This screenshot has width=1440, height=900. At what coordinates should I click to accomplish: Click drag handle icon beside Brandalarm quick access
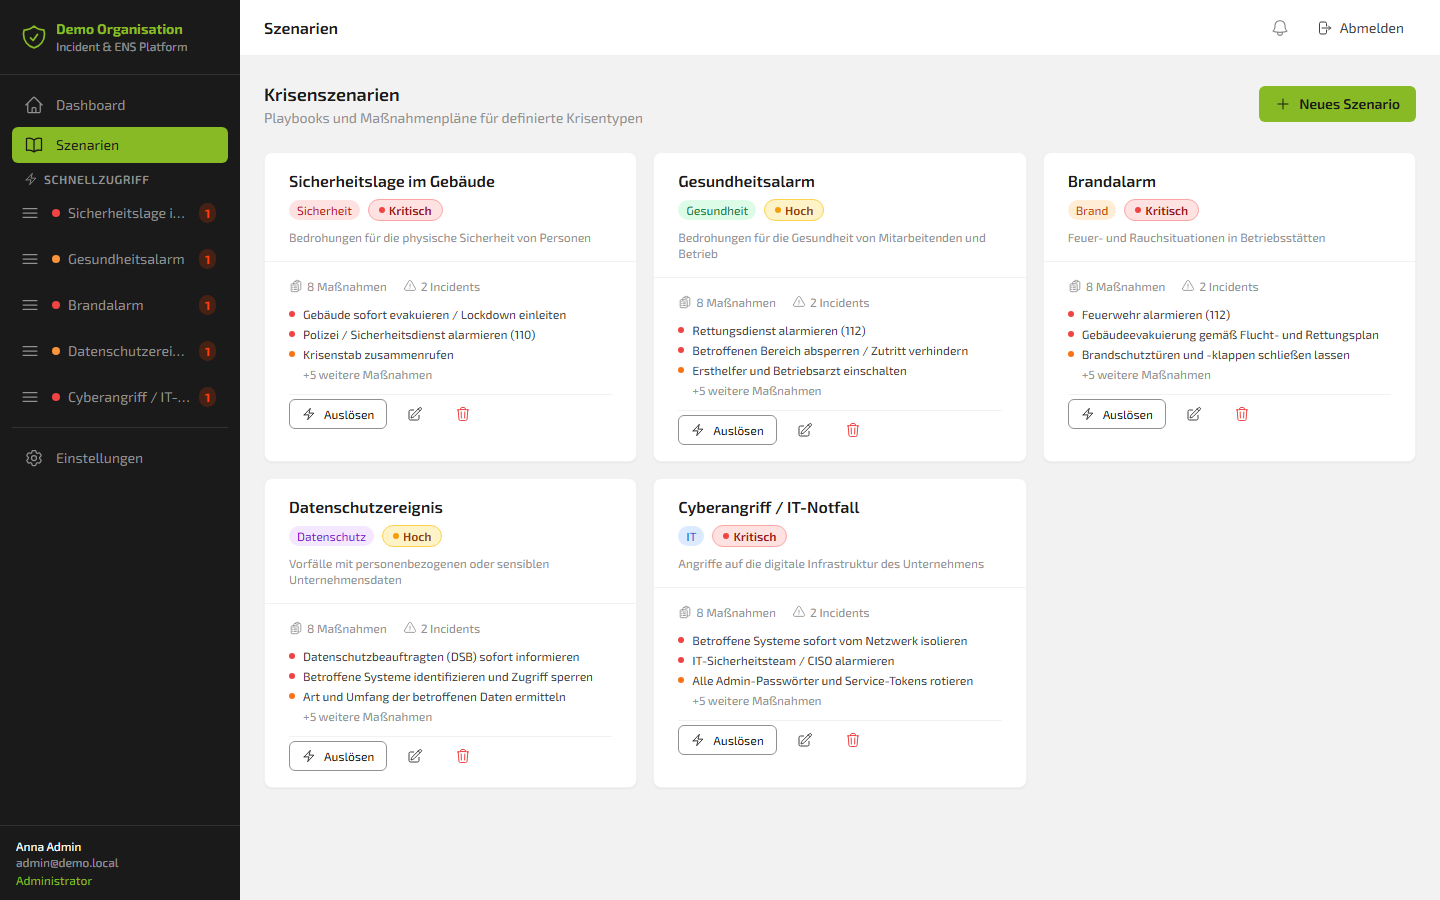click(x=30, y=305)
